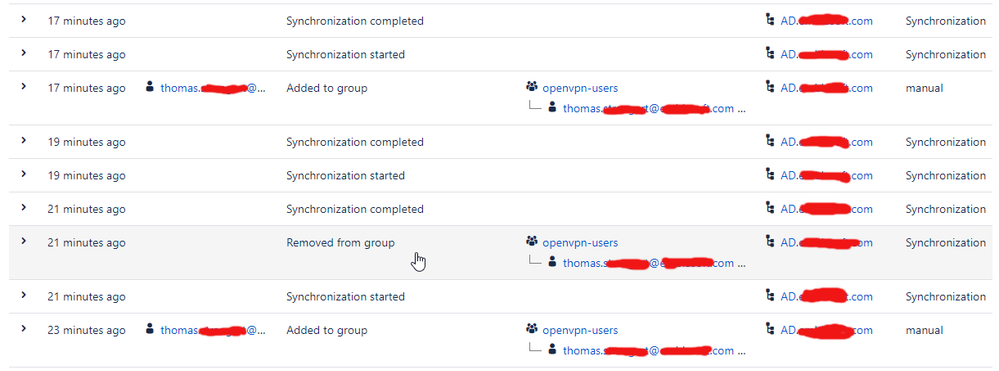Open thomas actor link in 23 minutes ago row

(x=212, y=331)
